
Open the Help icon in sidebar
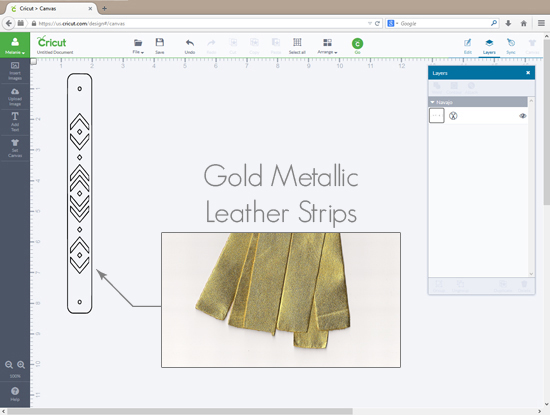click(x=15, y=394)
